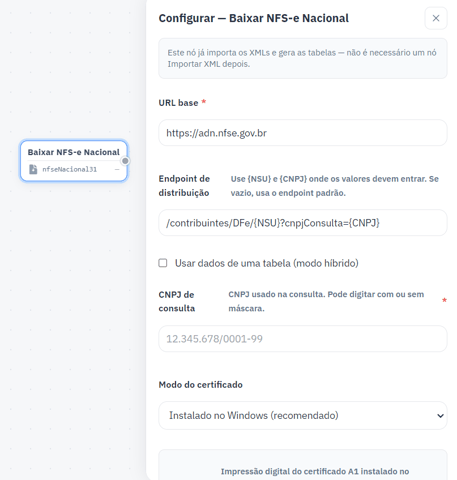The width and height of the screenshot is (457, 480).
Task: Click the 'Modo do certificado' label
Action: 201,385
